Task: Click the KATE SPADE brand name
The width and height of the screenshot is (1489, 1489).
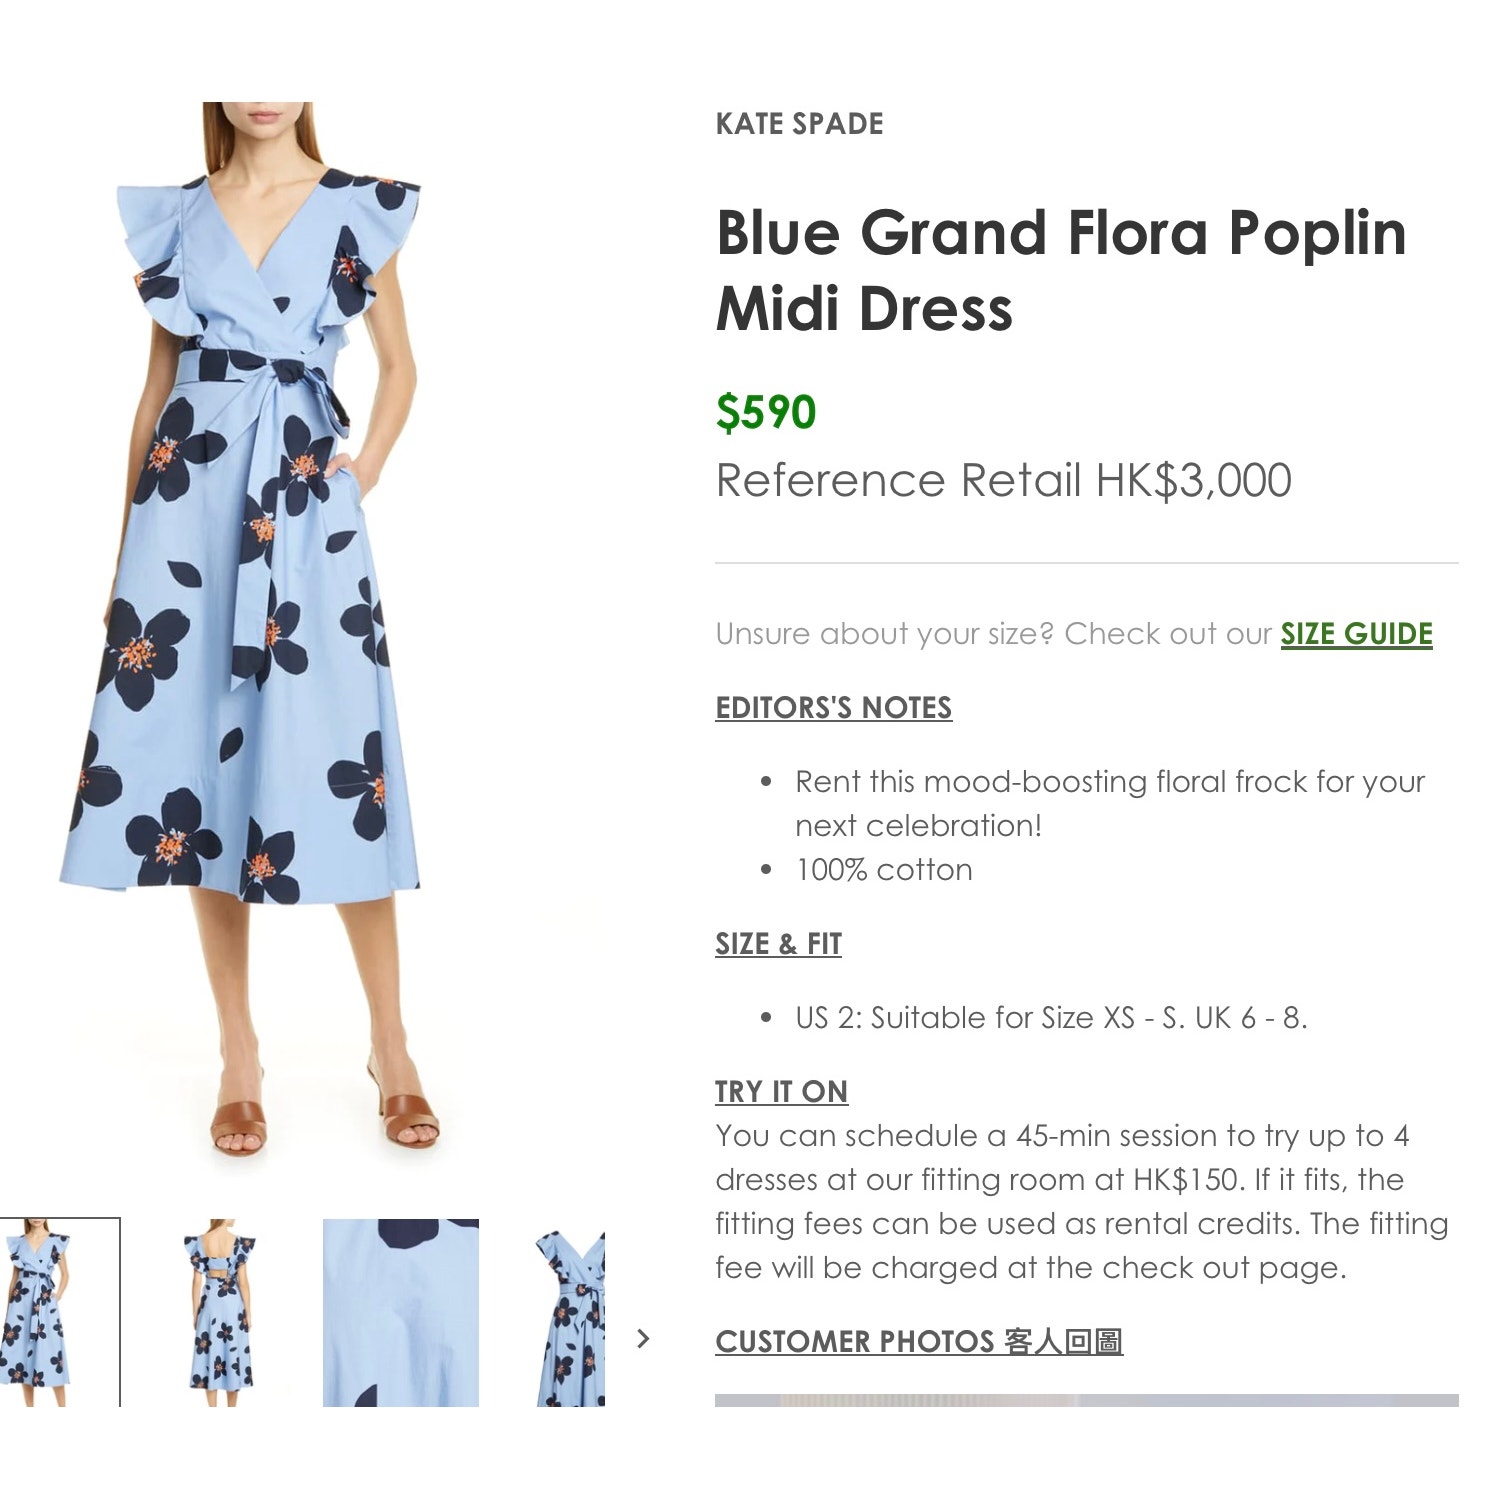Action: pyautogui.click(x=799, y=124)
